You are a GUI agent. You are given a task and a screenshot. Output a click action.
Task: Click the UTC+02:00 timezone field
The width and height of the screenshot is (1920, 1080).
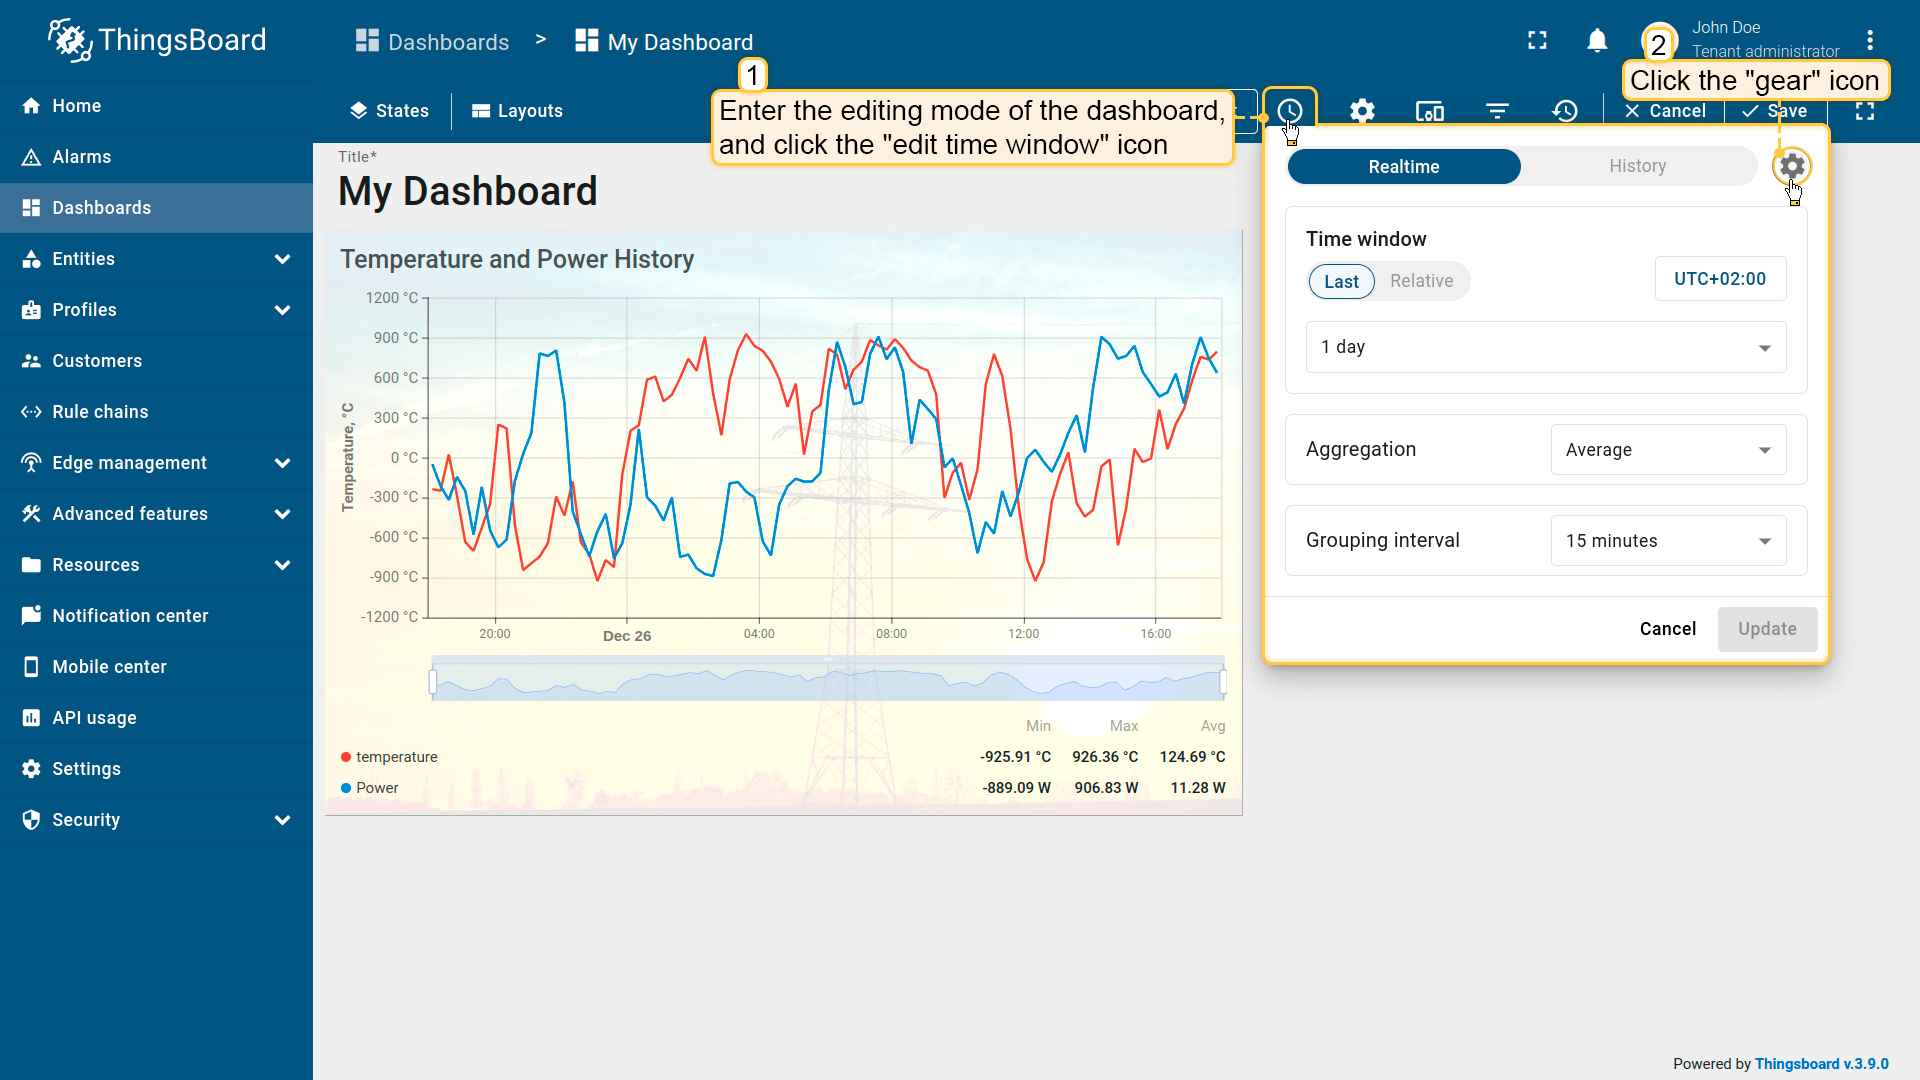click(x=1719, y=279)
